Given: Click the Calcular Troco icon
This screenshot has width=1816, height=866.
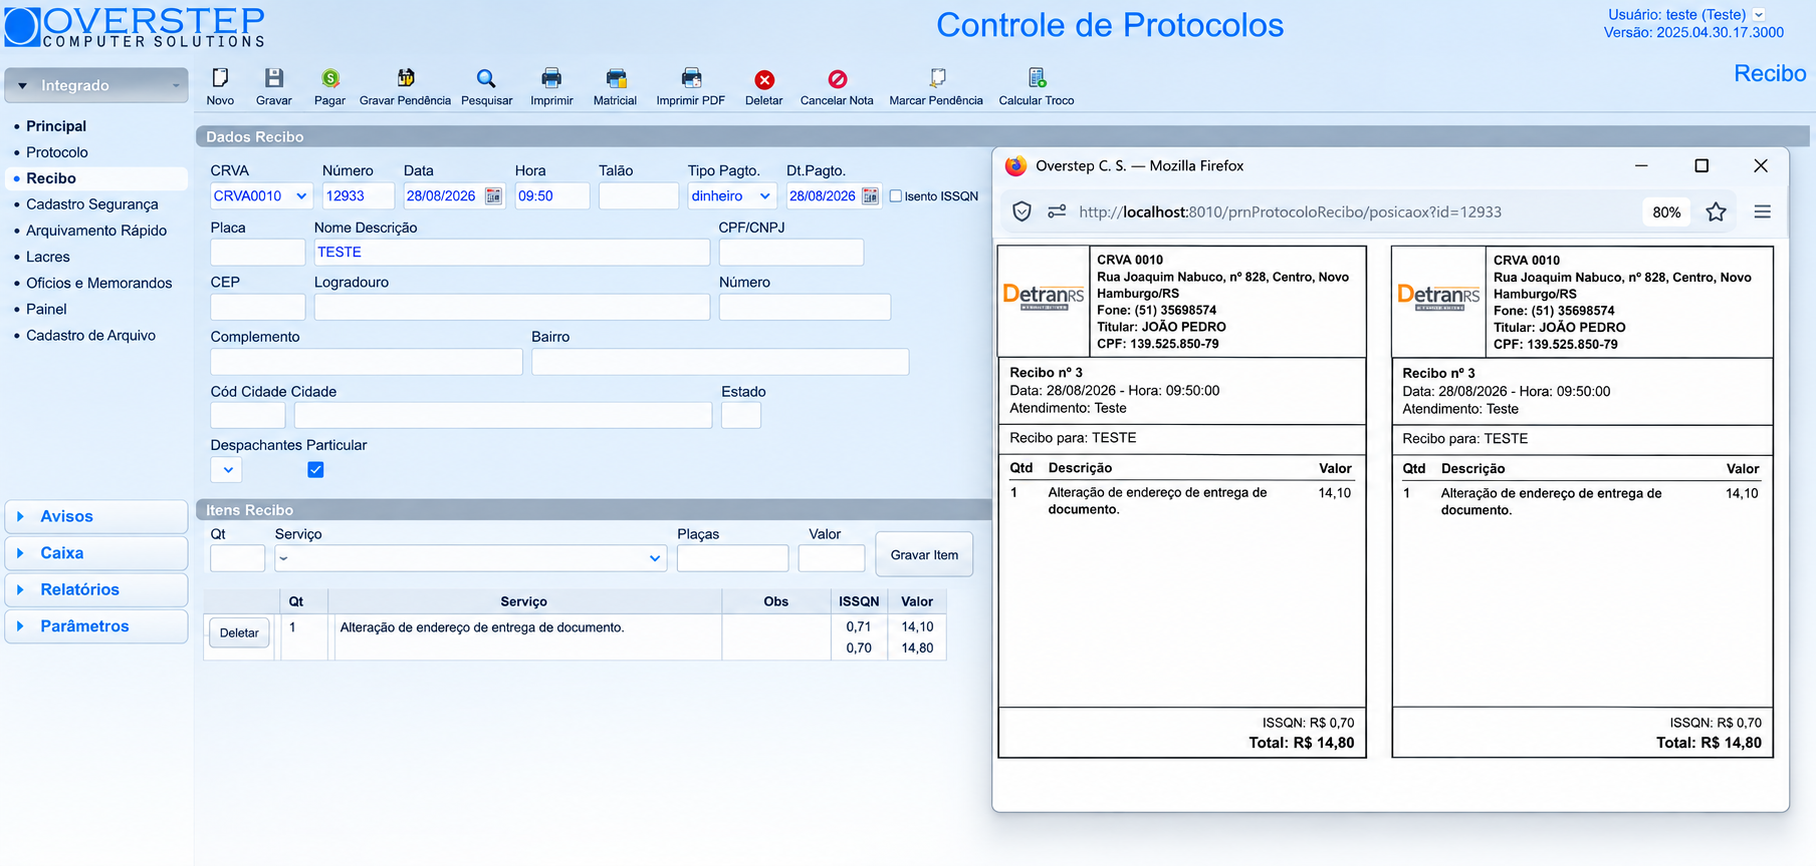Looking at the screenshot, I should click(x=1036, y=78).
